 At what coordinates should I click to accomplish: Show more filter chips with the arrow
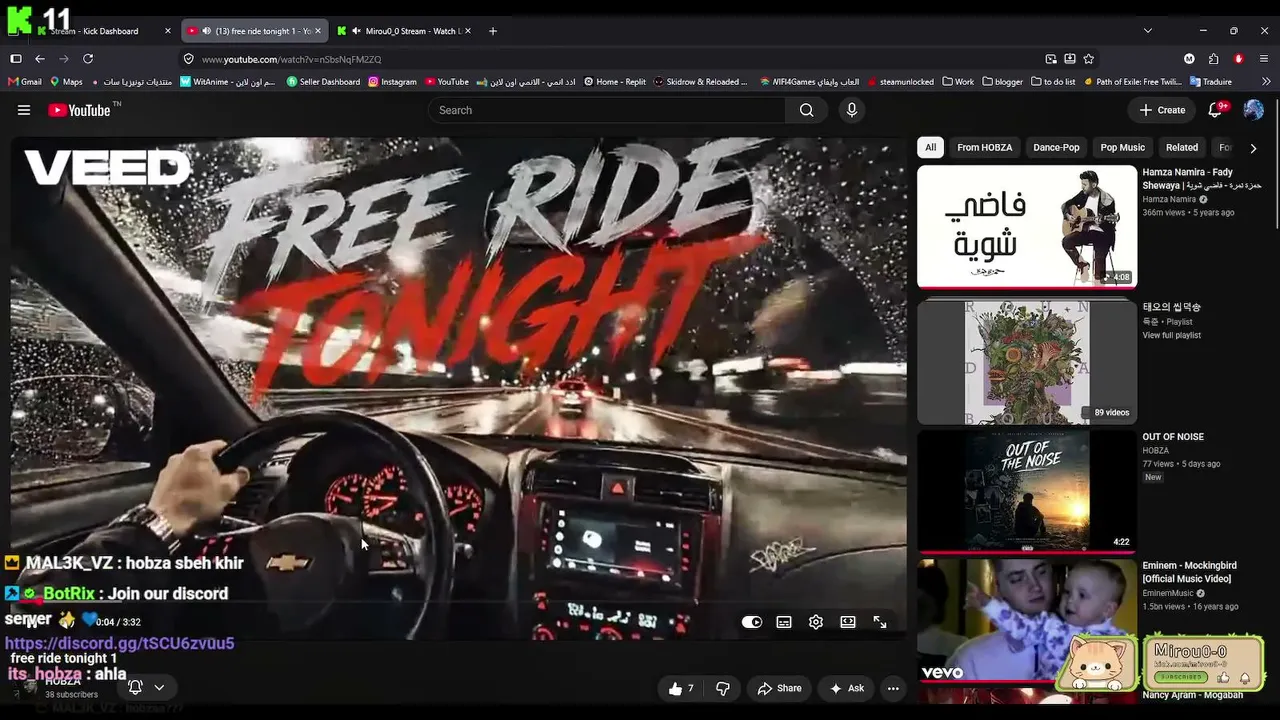(1253, 148)
